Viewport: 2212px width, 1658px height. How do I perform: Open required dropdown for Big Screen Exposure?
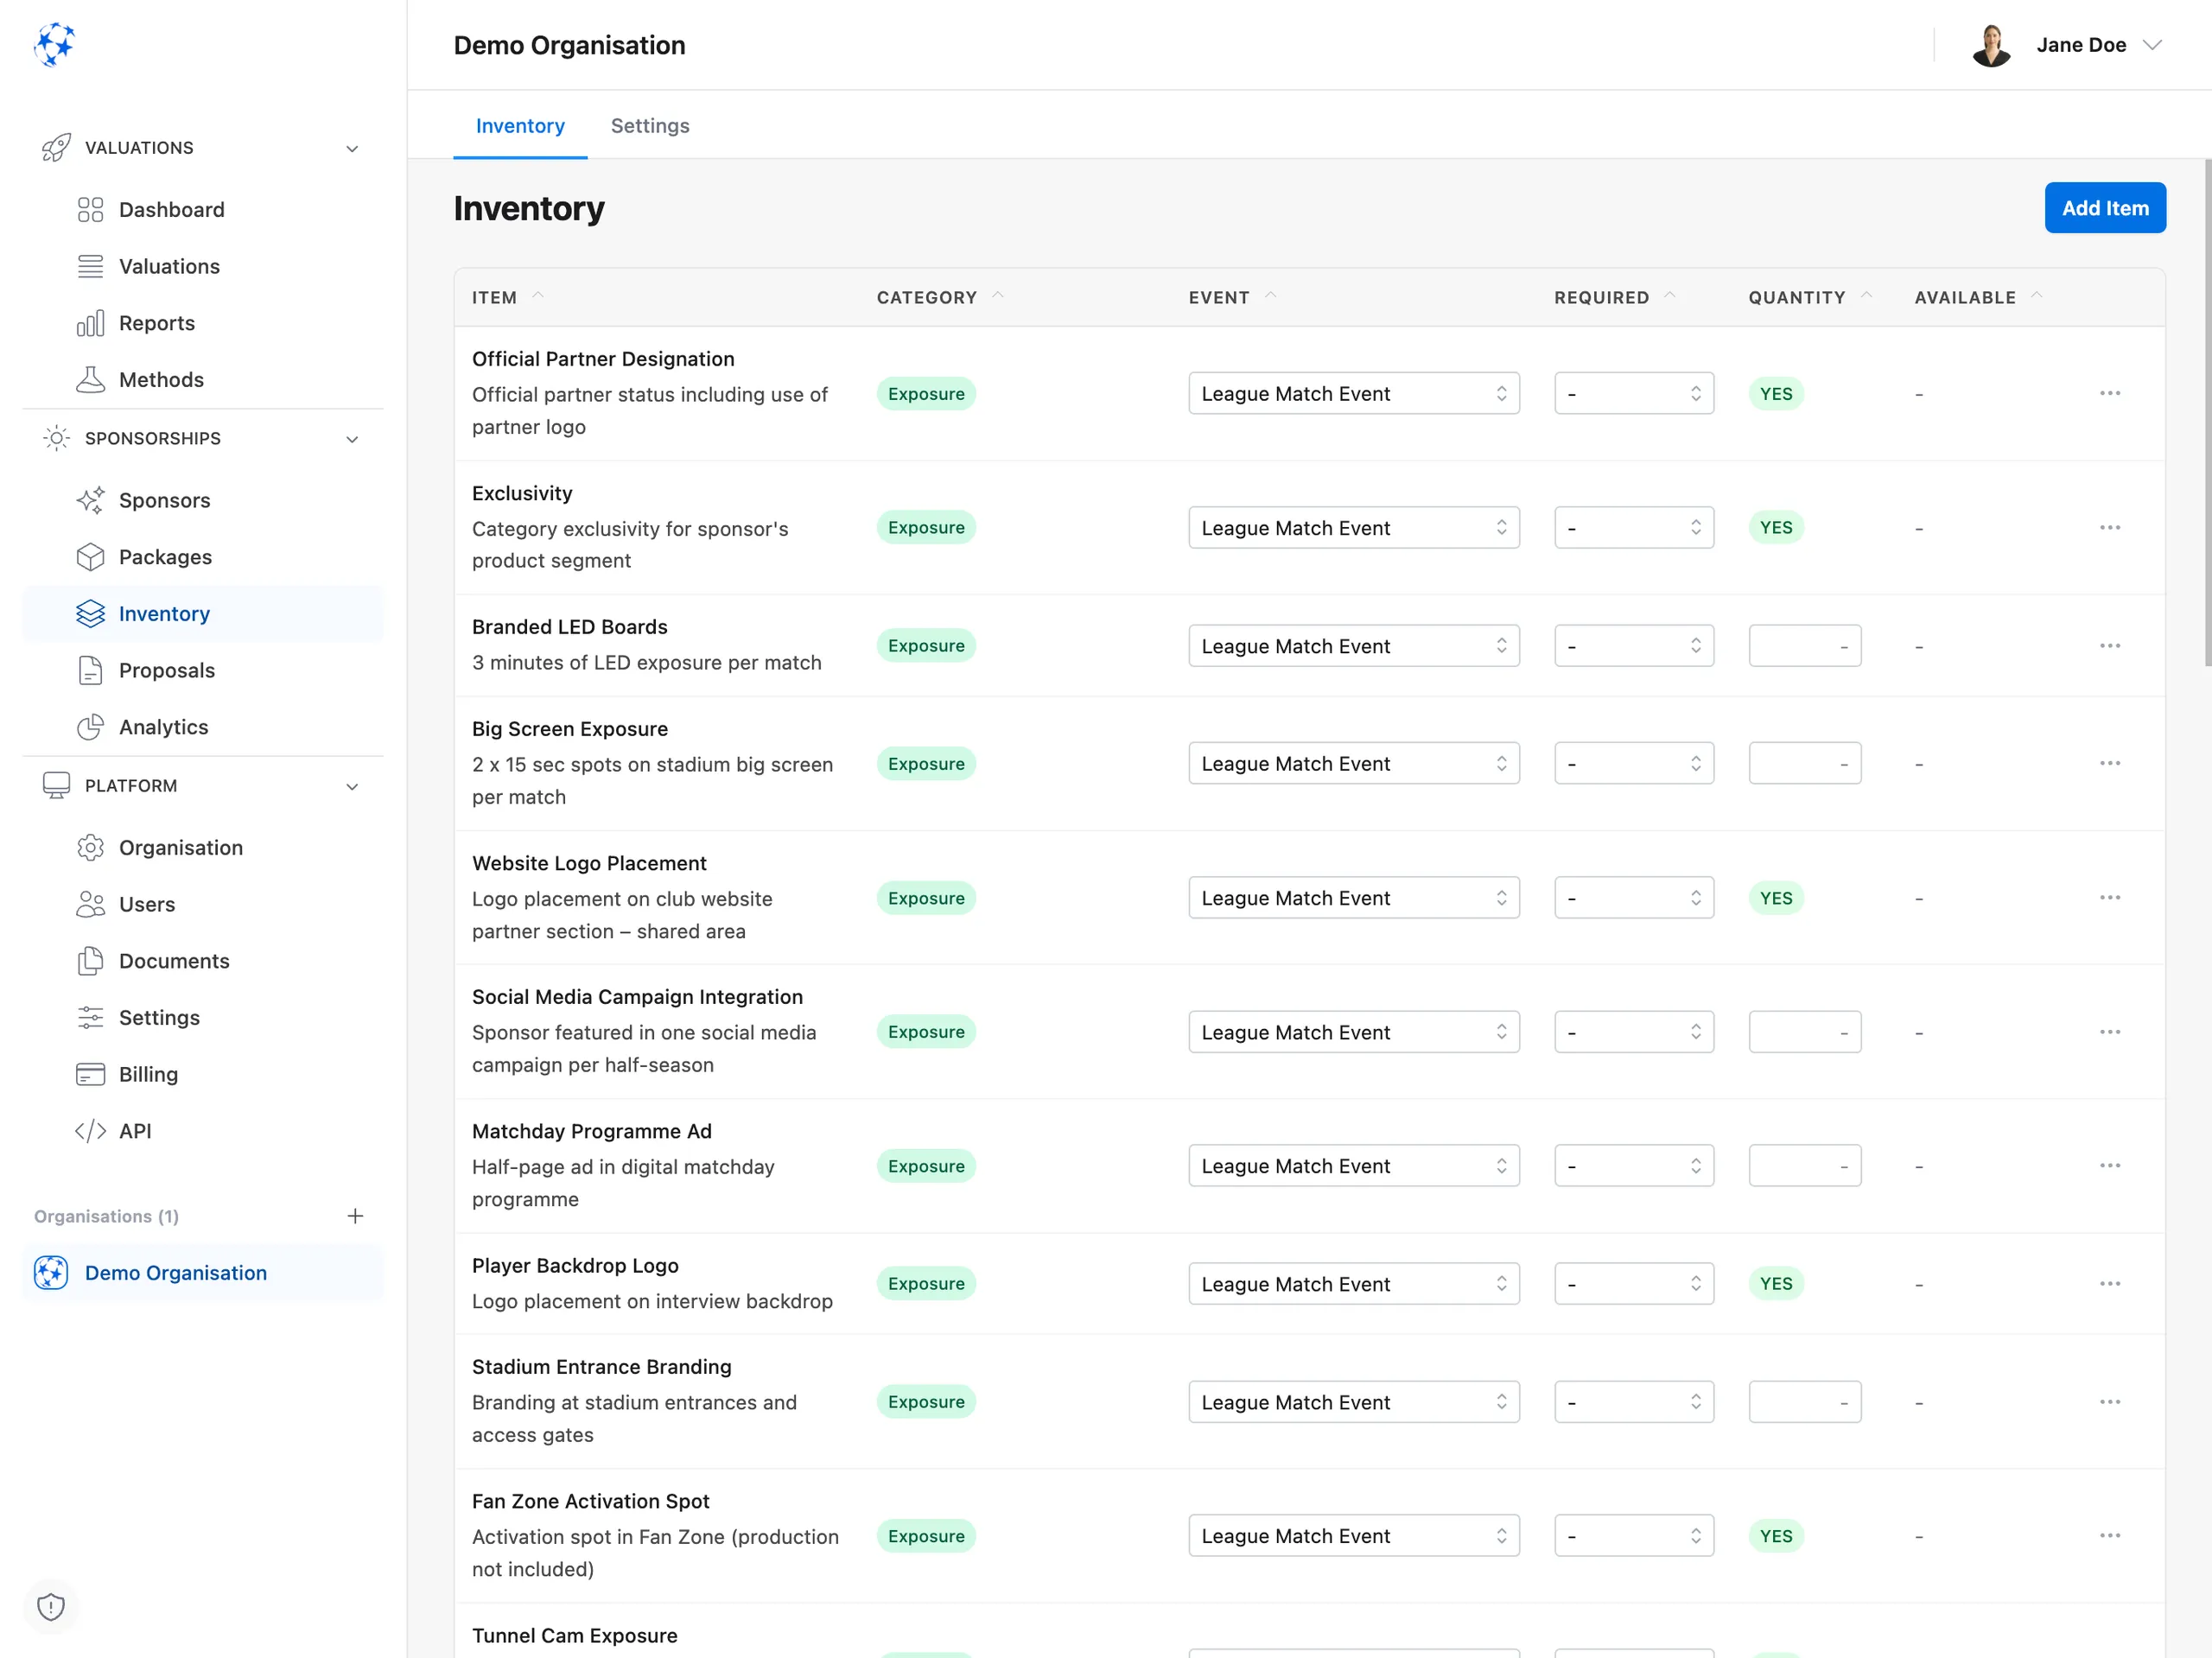(1634, 764)
